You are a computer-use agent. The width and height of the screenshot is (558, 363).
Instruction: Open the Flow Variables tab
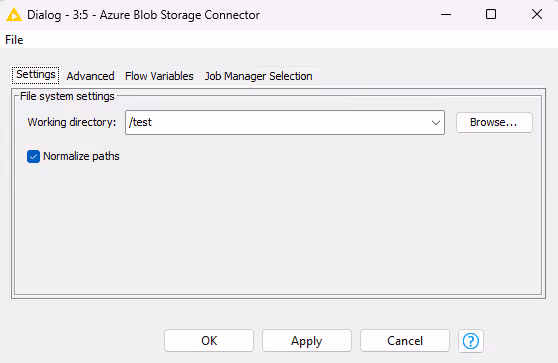pos(159,76)
